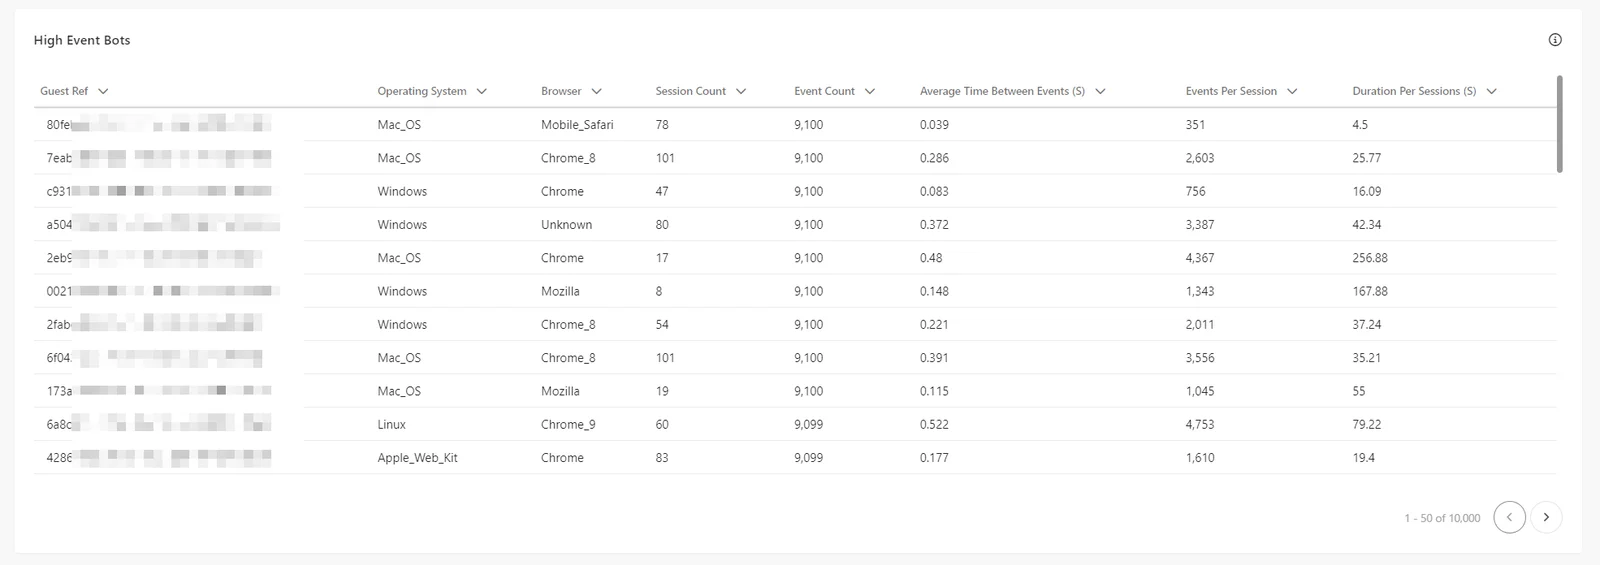The width and height of the screenshot is (1600, 565).
Task: Click session count value 78
Action: 662,125
